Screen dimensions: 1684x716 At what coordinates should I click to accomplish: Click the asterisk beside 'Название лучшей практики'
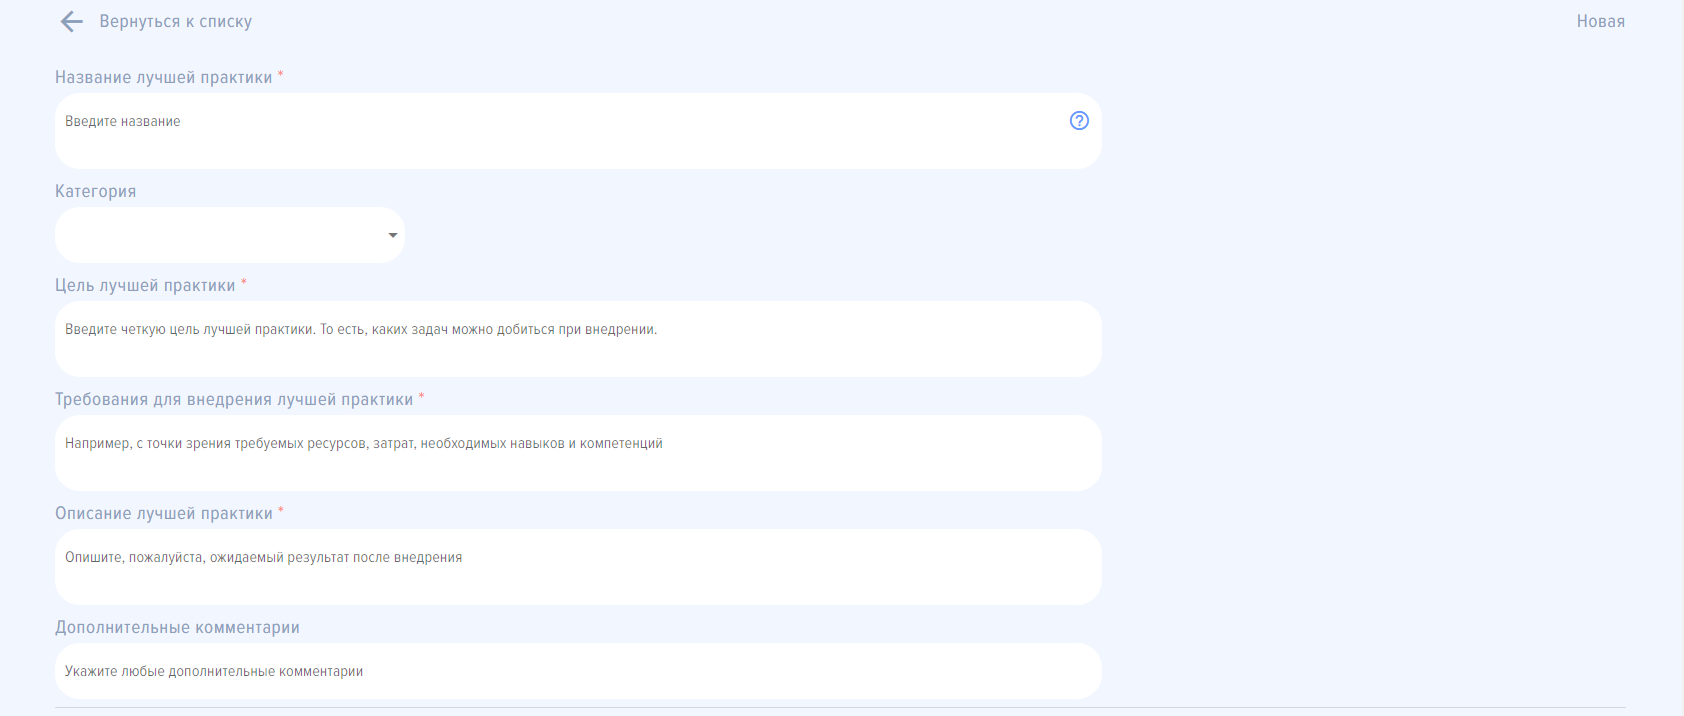coord(281,74)
